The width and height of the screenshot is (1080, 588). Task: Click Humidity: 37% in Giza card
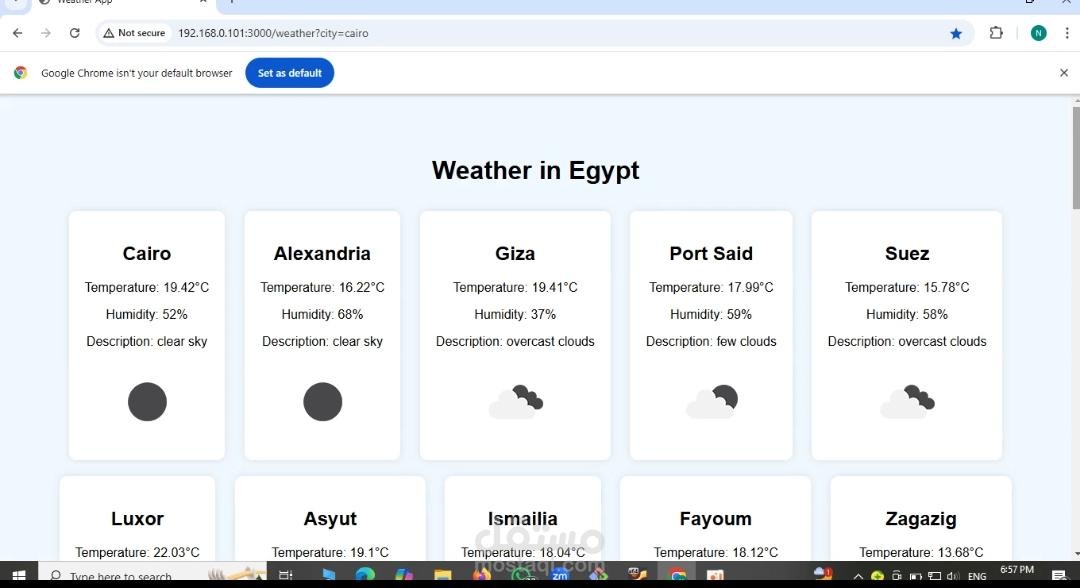[x=515, y=314]
